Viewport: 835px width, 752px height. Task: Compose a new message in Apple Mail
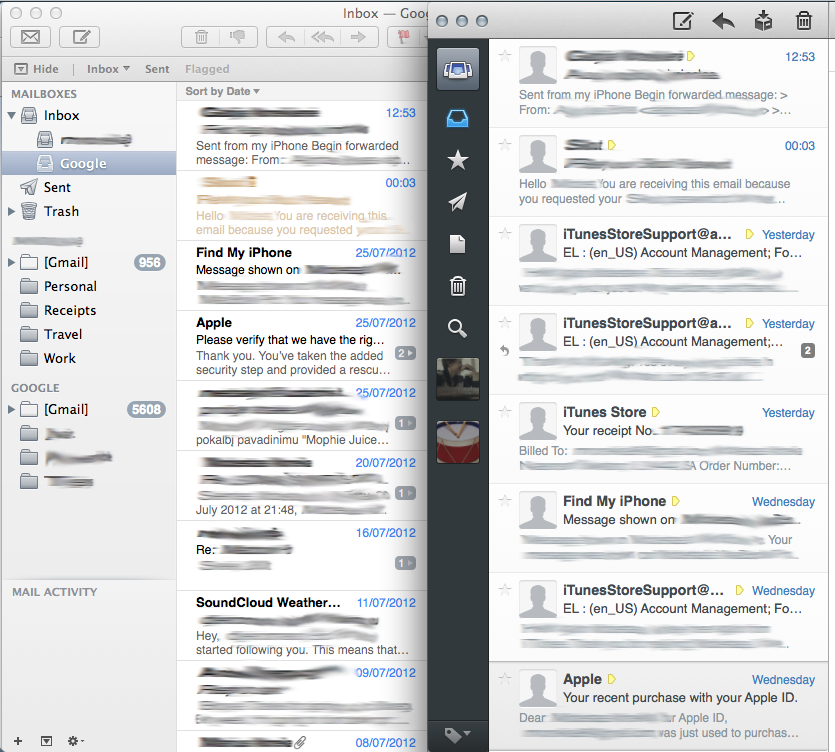[81, 37]
